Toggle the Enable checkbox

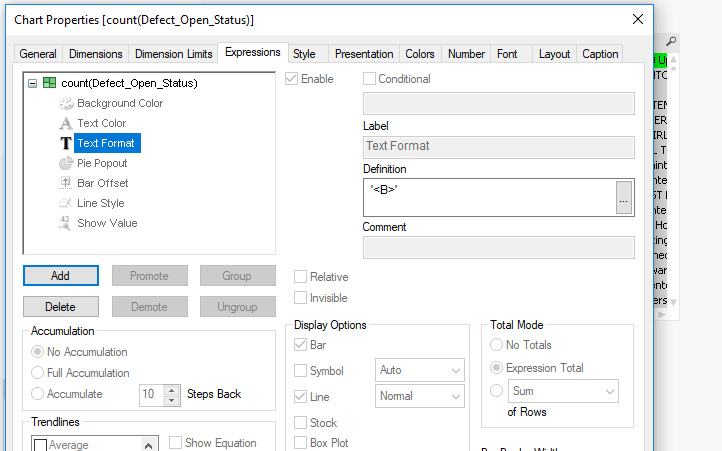[x=291, y=79]
